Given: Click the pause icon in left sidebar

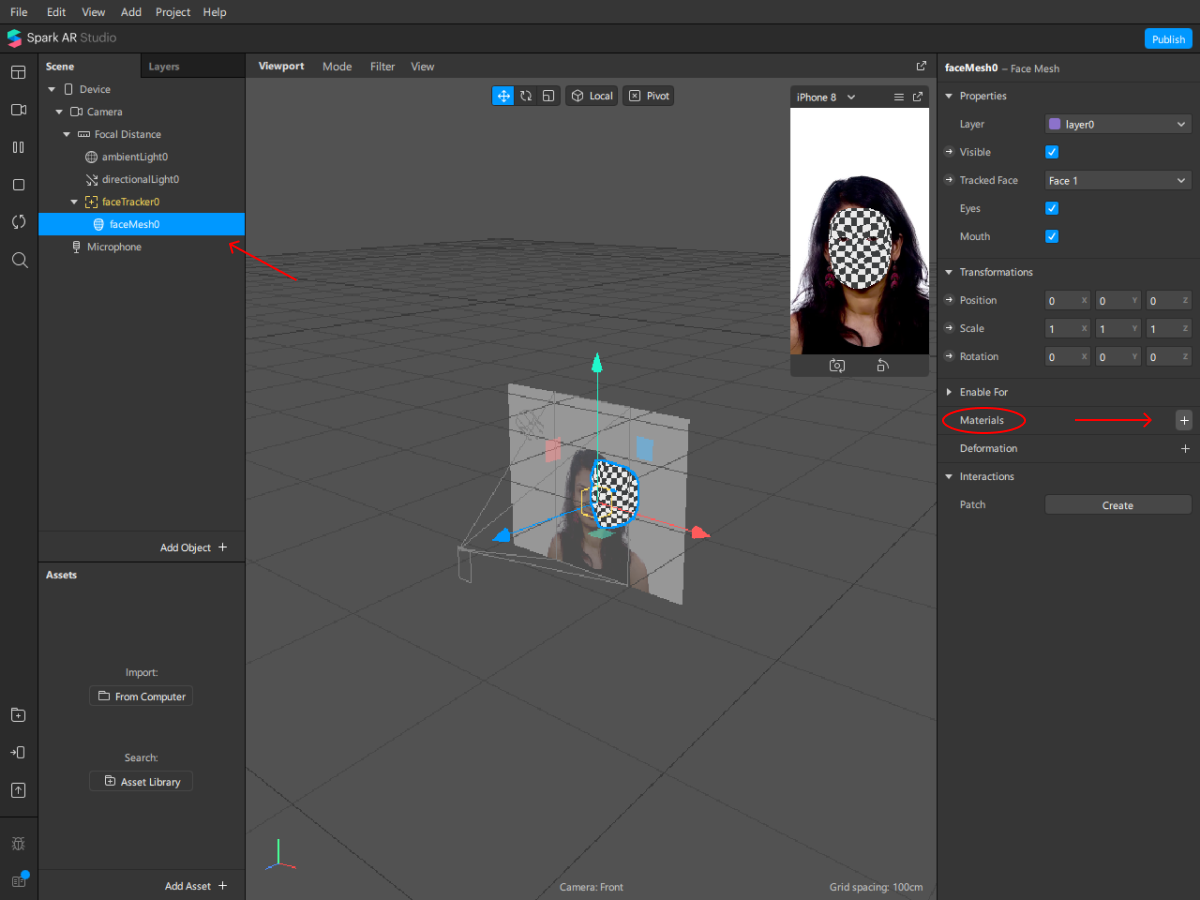Looking at the screenshot, I should 18,147.
